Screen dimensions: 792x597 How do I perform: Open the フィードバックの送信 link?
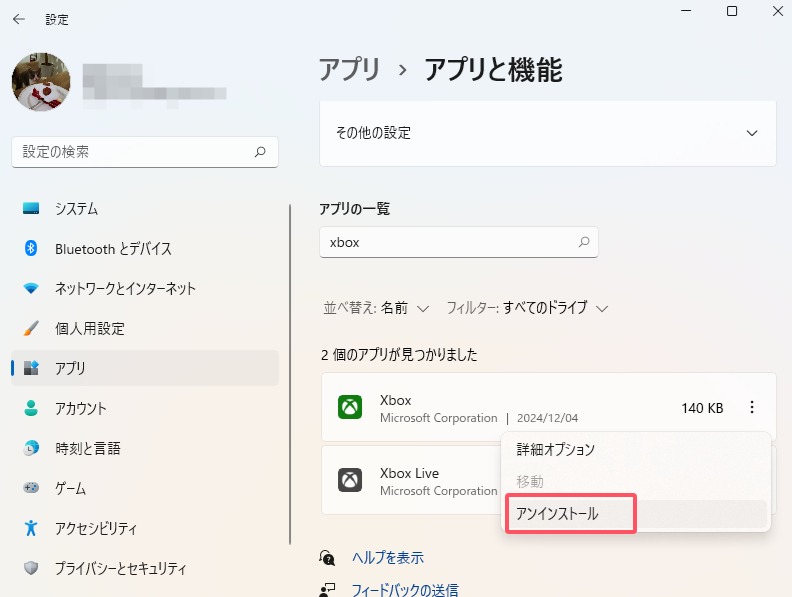pyautogui.click(x=405, y=589)
